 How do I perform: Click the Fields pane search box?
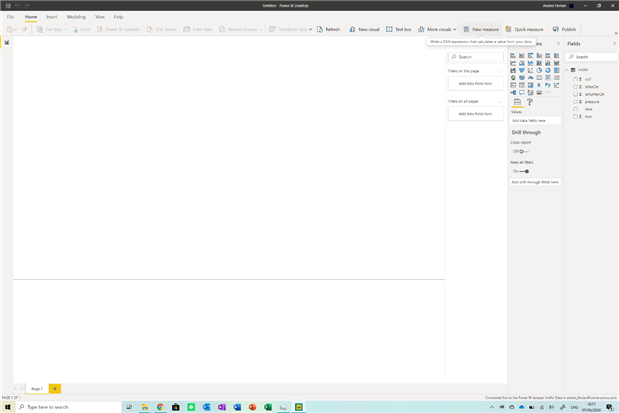pyautogui.click(x=591, y=57)
